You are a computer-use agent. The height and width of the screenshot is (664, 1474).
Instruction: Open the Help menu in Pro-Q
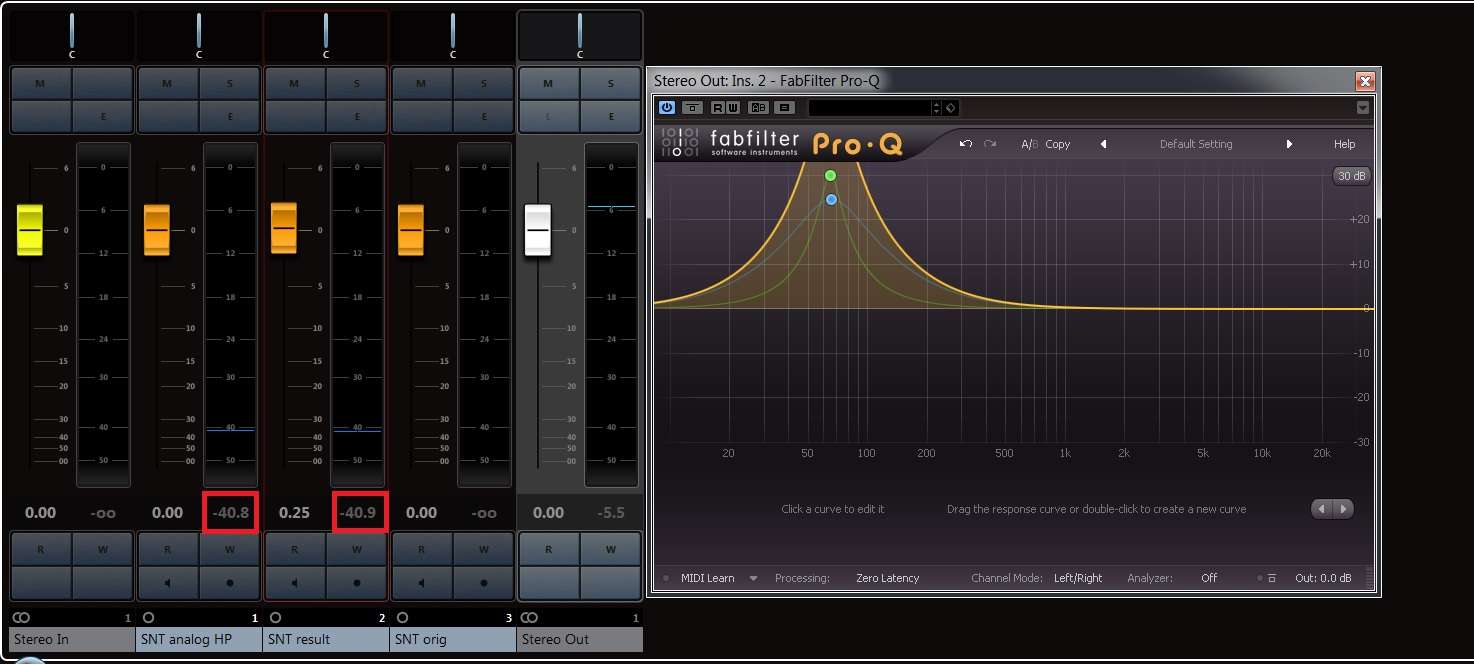coord(1344,144)
